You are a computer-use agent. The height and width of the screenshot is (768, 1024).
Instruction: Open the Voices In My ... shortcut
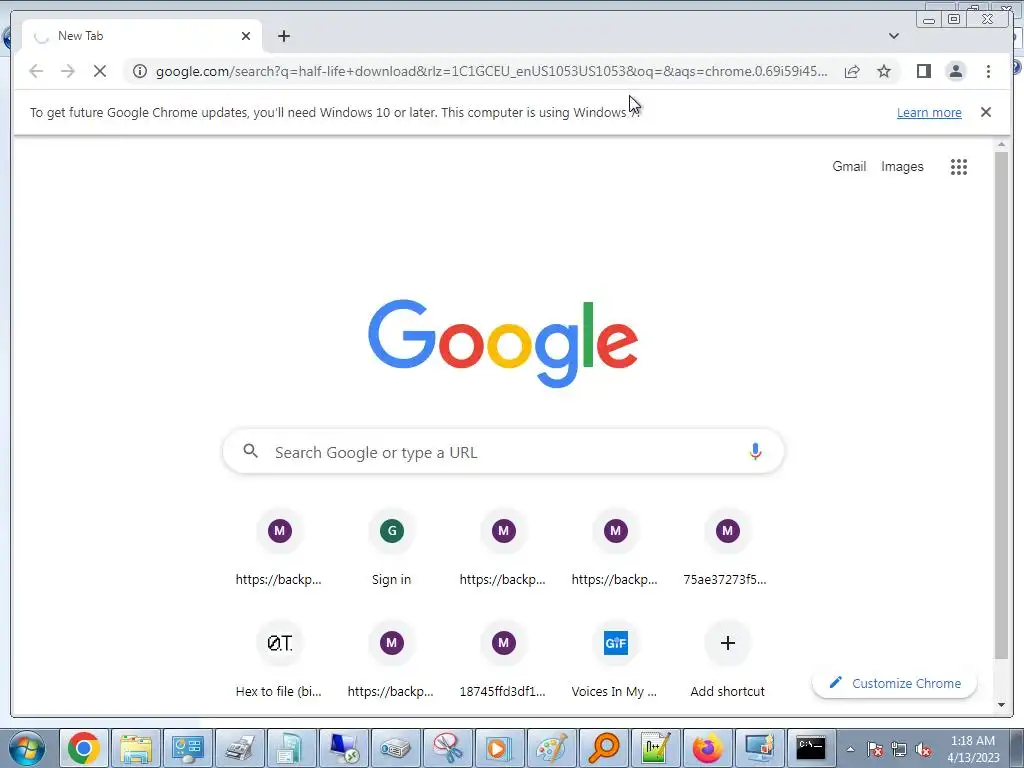coord(615,660)
